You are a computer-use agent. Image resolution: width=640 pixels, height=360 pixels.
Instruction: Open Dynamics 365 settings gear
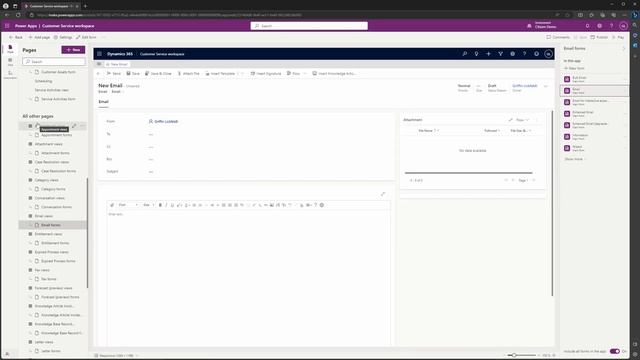512,54
